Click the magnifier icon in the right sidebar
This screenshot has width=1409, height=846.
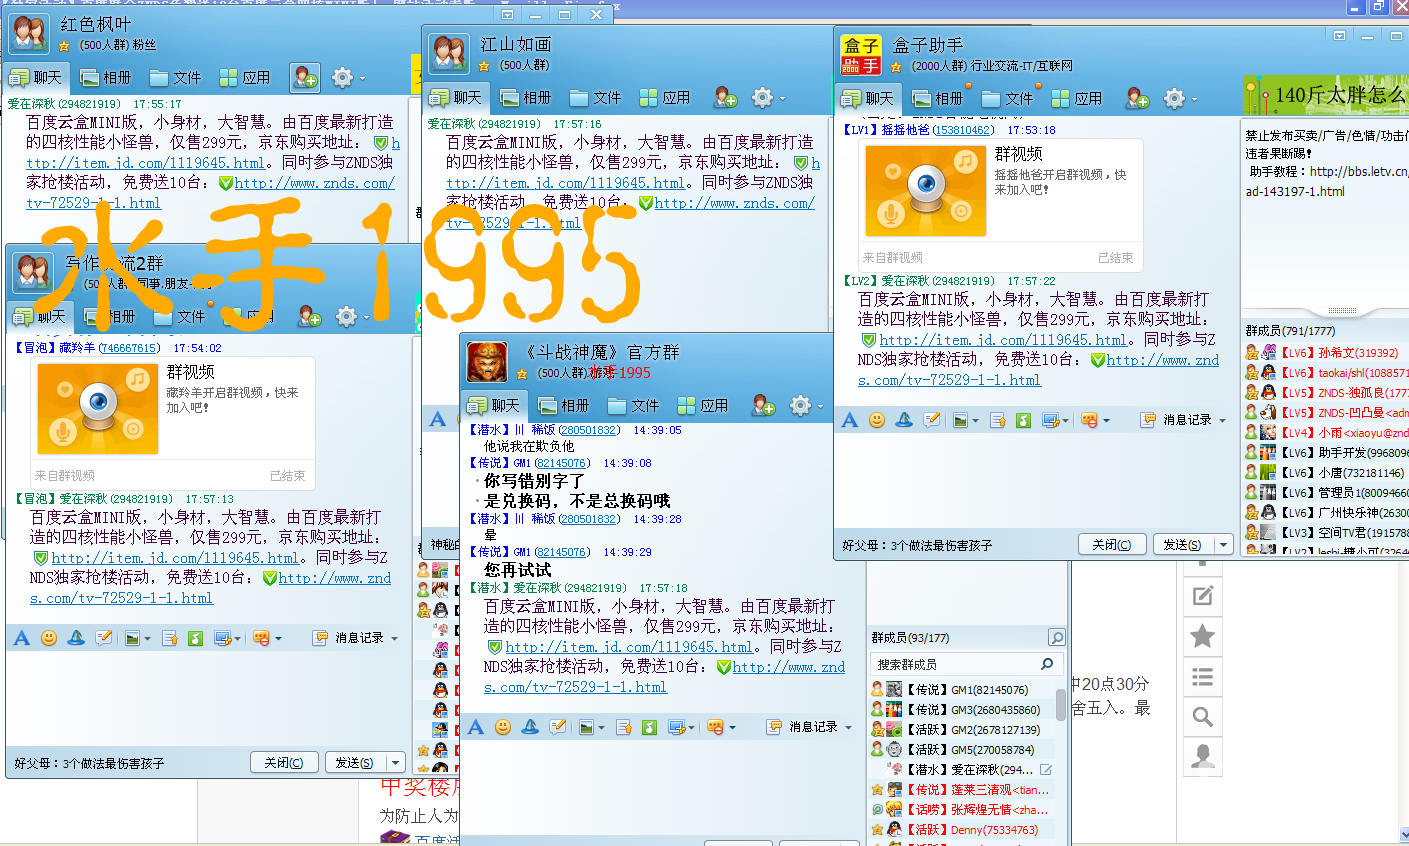[1203, 716]
